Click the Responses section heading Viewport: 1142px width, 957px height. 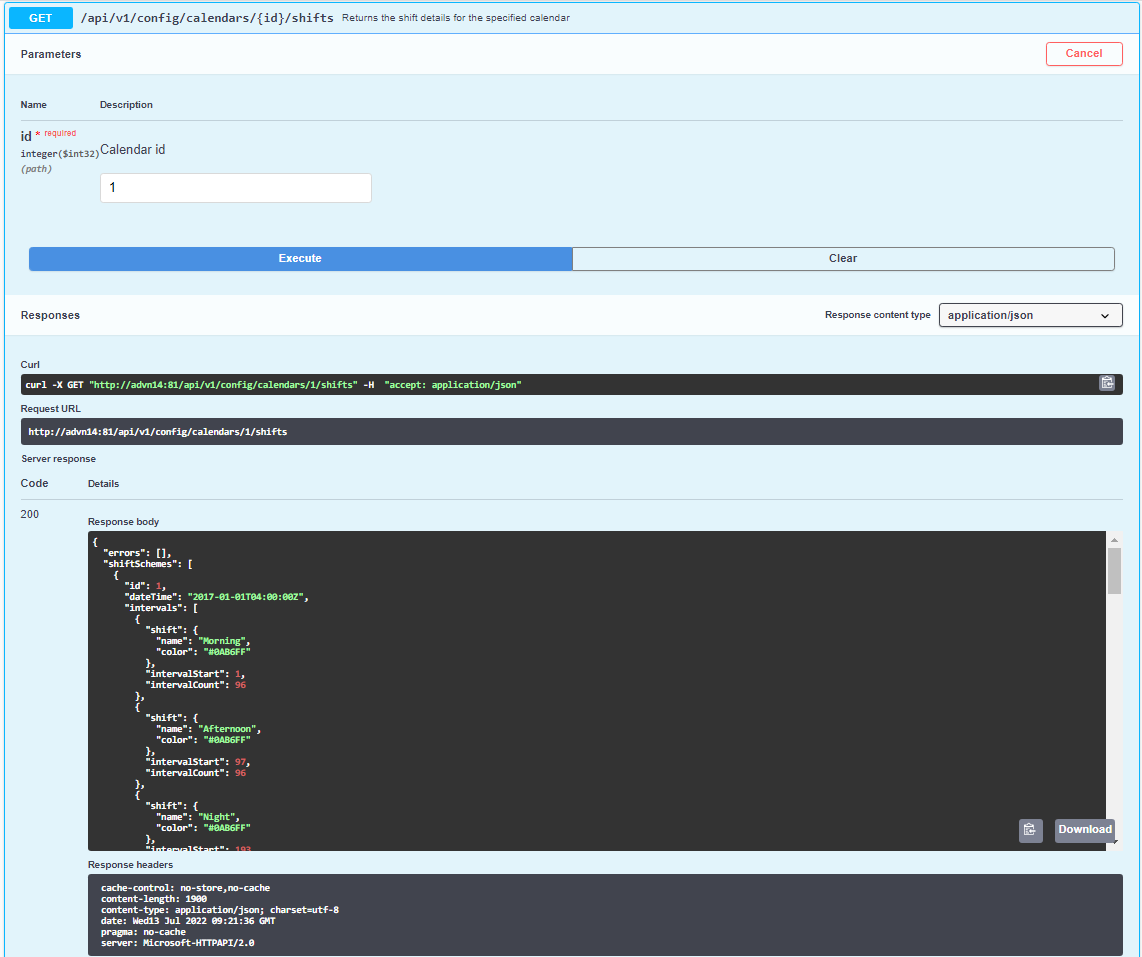[50, 315]
